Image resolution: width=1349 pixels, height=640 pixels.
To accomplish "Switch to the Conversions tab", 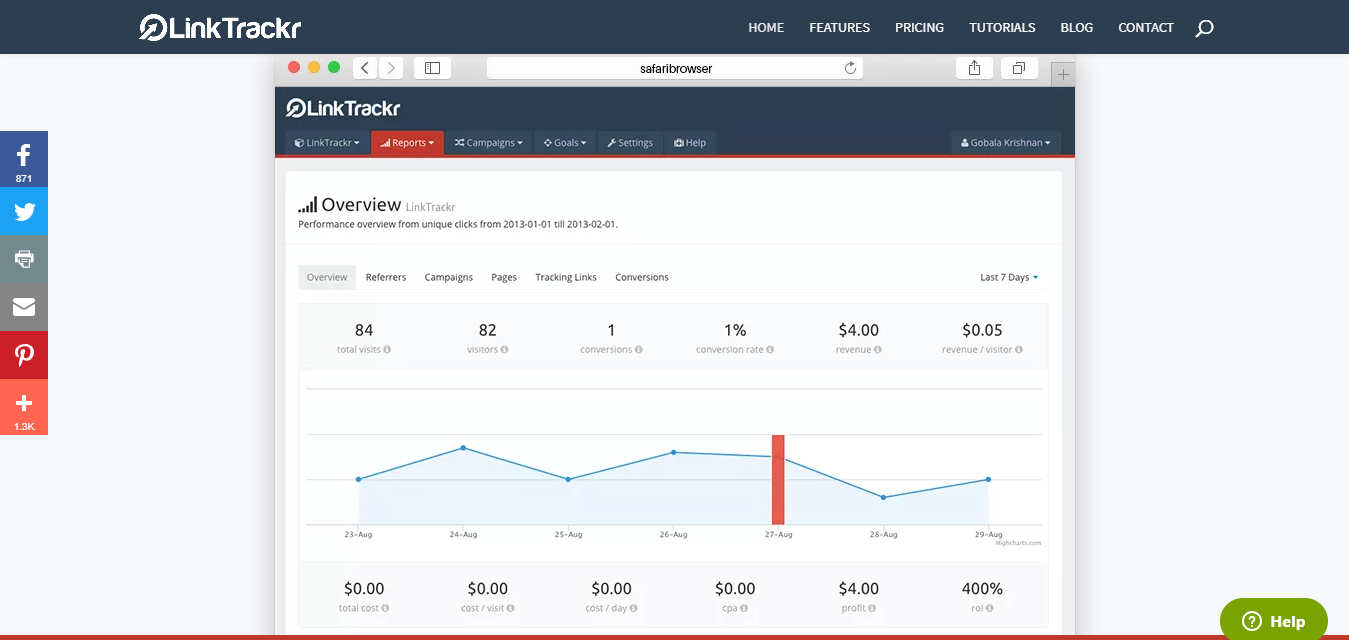I will click(642, 277).
